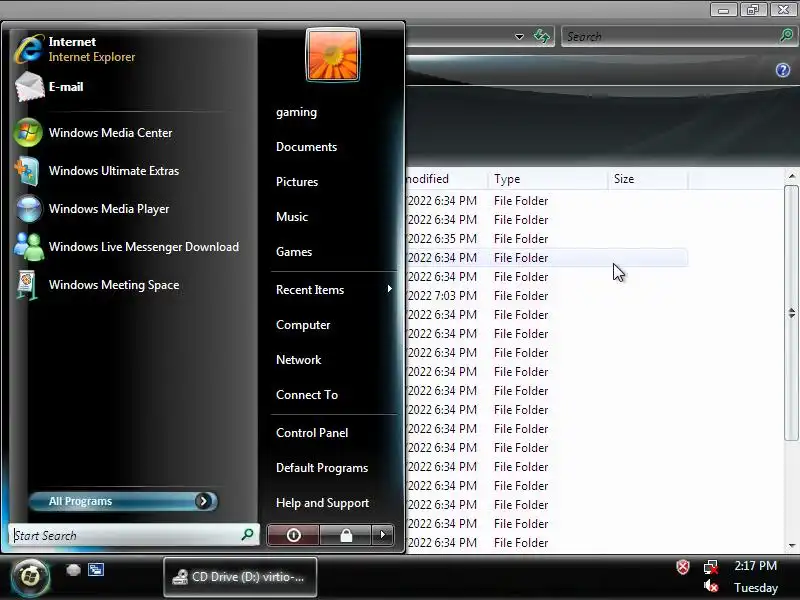Open Pictures from Start menu
The height and width of the screenshot is (600, 800).
[x=297, y=182]
